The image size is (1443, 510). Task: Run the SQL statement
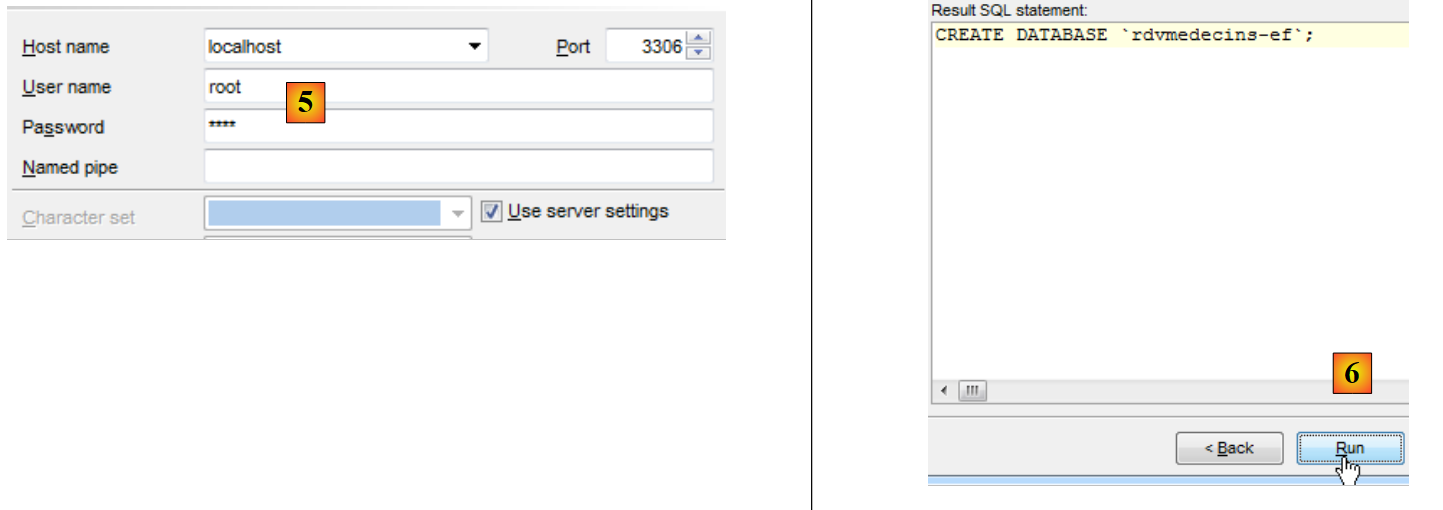tap(1350, 448)
